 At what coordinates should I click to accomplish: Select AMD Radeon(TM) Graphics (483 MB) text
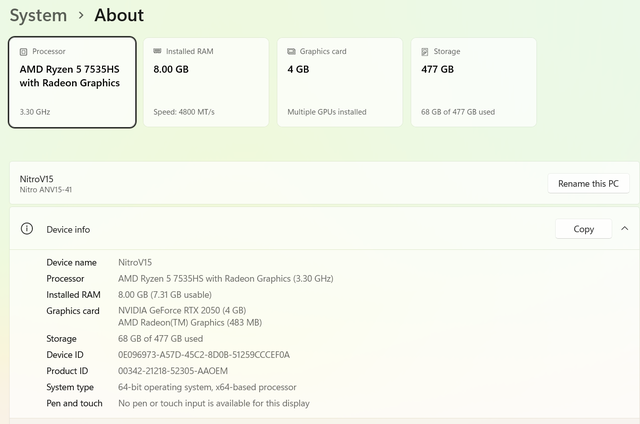[190, 323]
